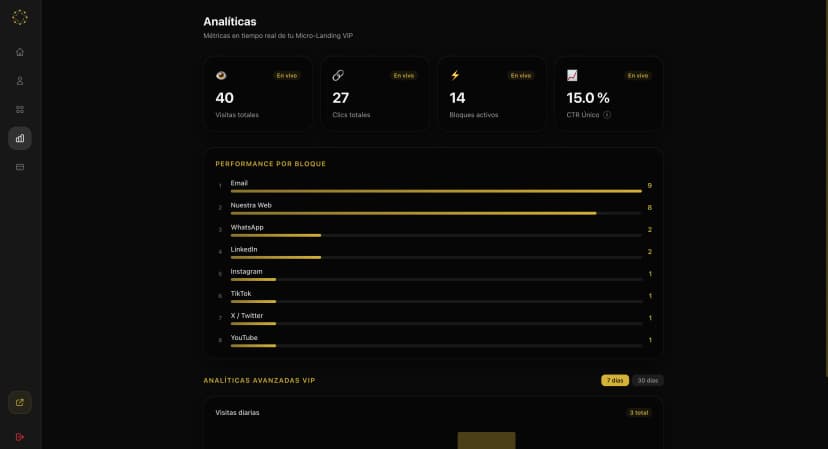Image resolution: width=828 pixels, height=449 pixels.
Task: Open the Home icon in sidebar
Action: click(20, 52)
